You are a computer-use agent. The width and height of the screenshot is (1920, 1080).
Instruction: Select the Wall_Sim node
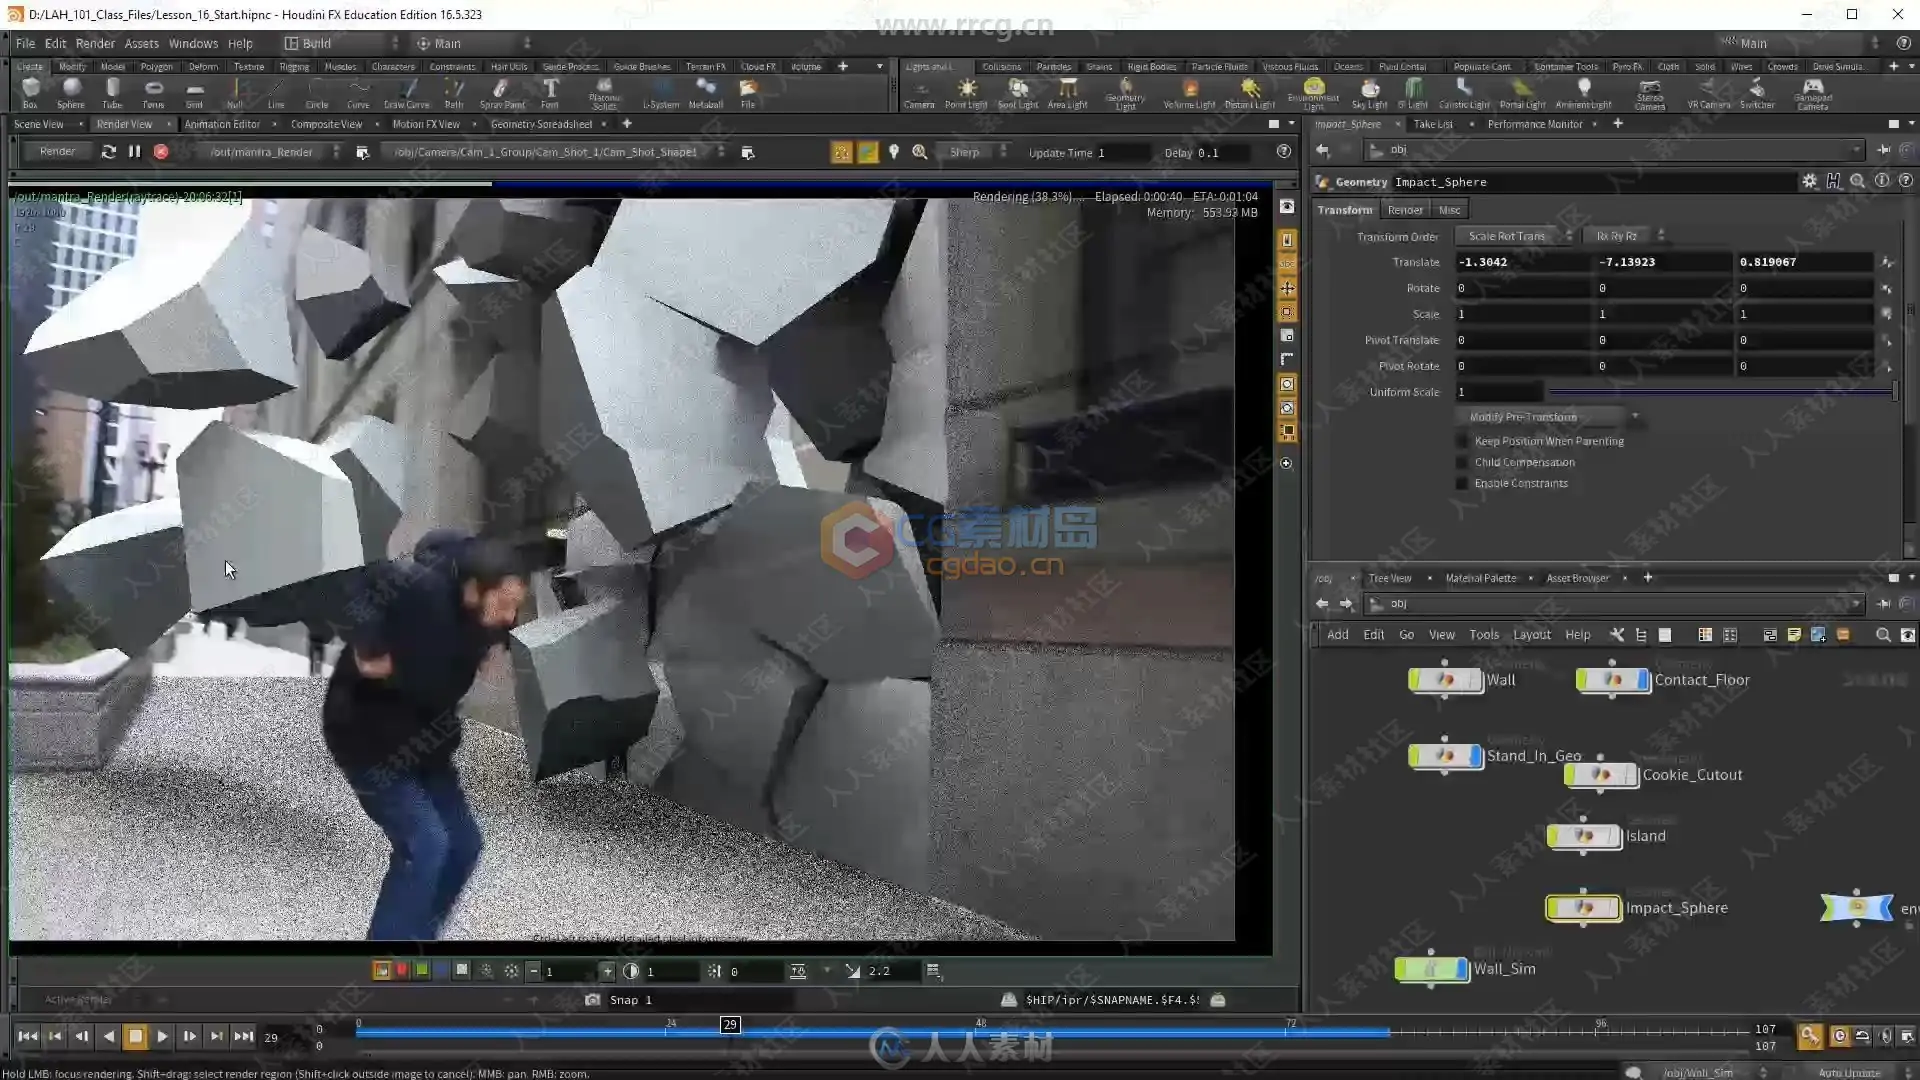coord(1431,969)
